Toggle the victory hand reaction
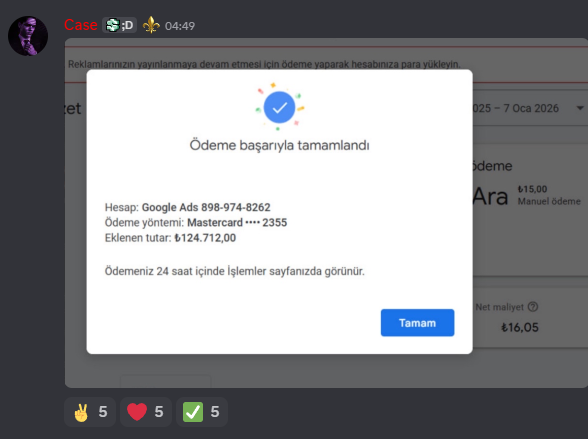Viewport: 588px width, 439px height. [90, 412]
